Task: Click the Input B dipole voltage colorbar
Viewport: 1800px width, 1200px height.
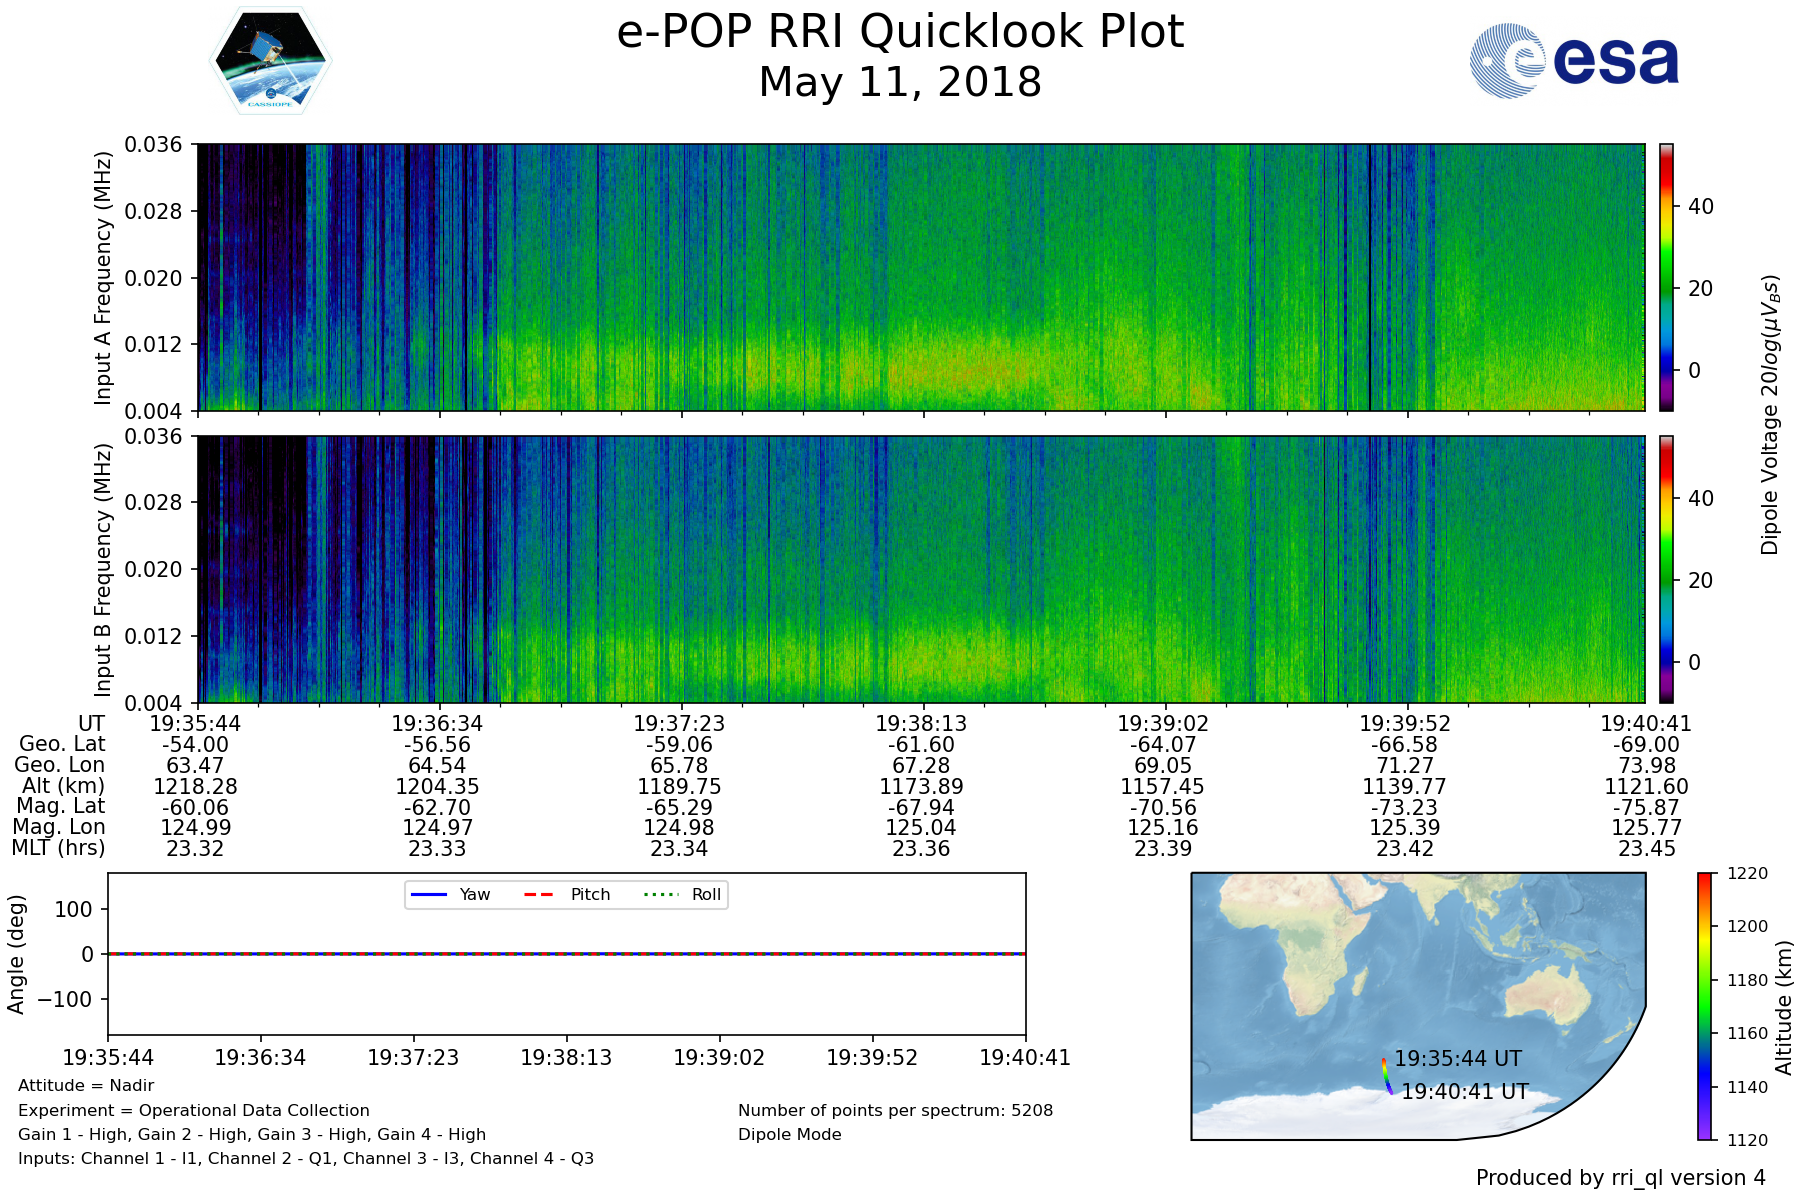Action: pos(1666,569)
